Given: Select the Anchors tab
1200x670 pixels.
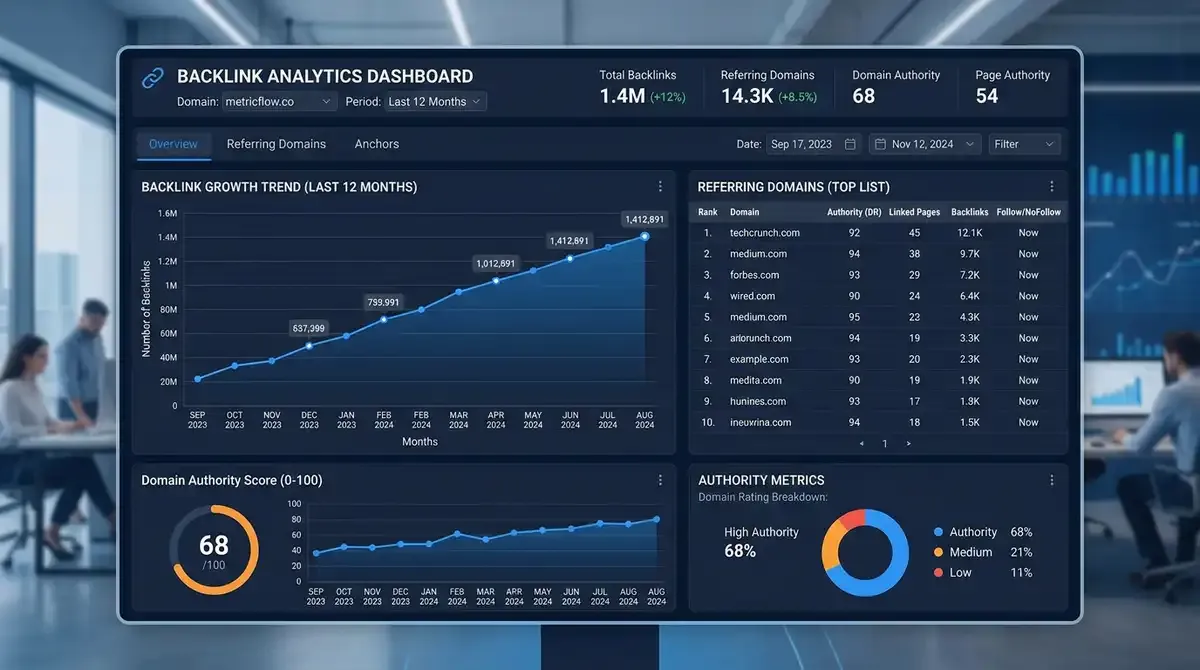Looking at the screenshot, I should tap(376, 143).
